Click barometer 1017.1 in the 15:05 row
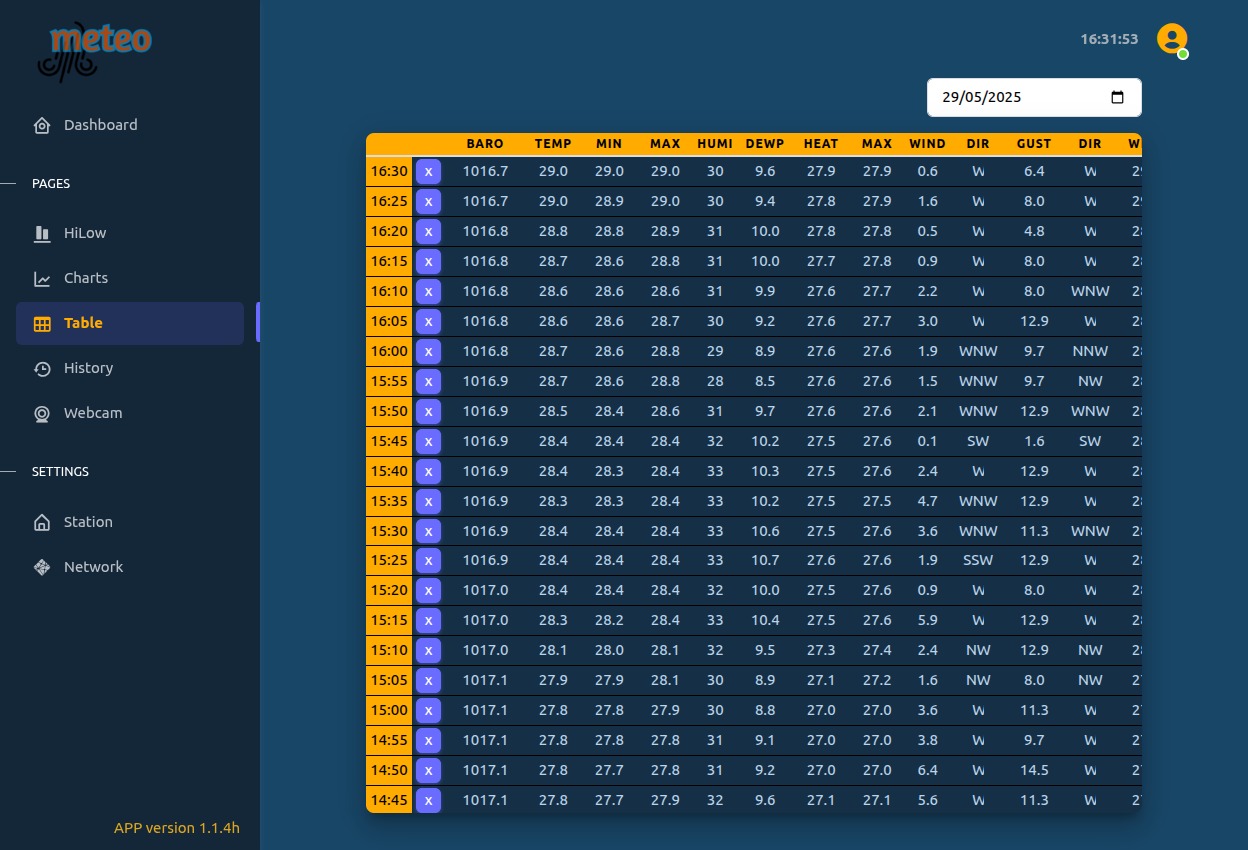Viewport: 1248px width, 850px height. point(485,680)
